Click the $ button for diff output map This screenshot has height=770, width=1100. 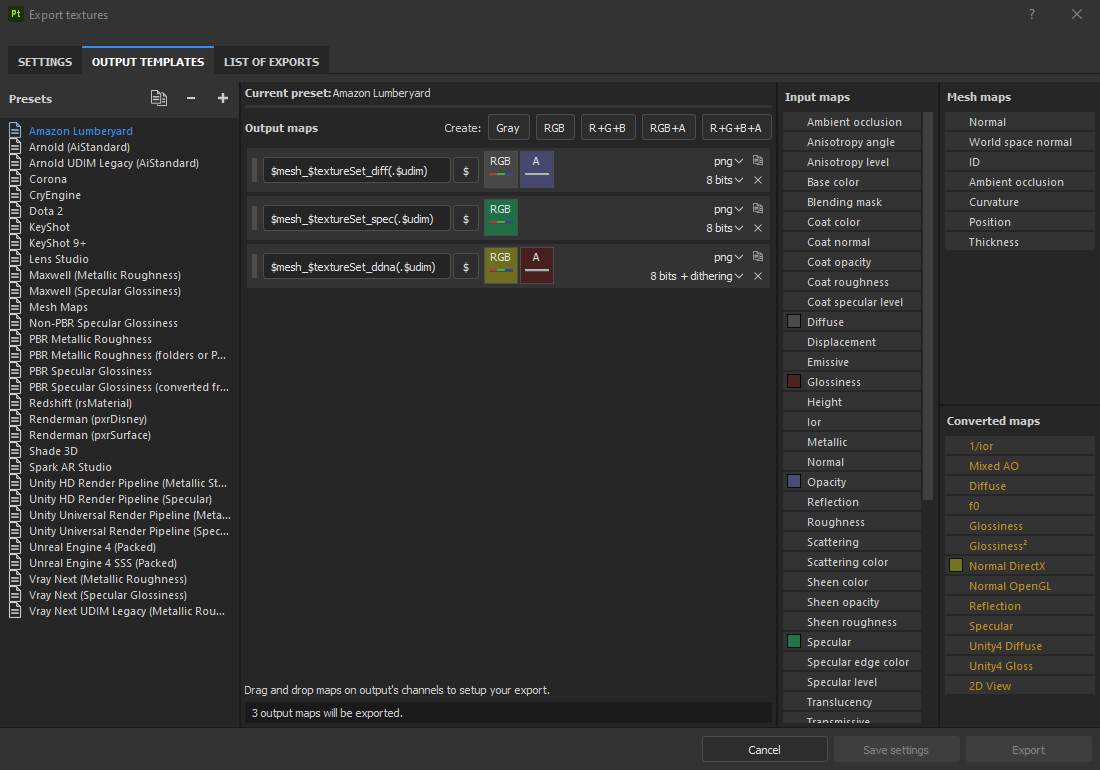(x=466, y=170)
